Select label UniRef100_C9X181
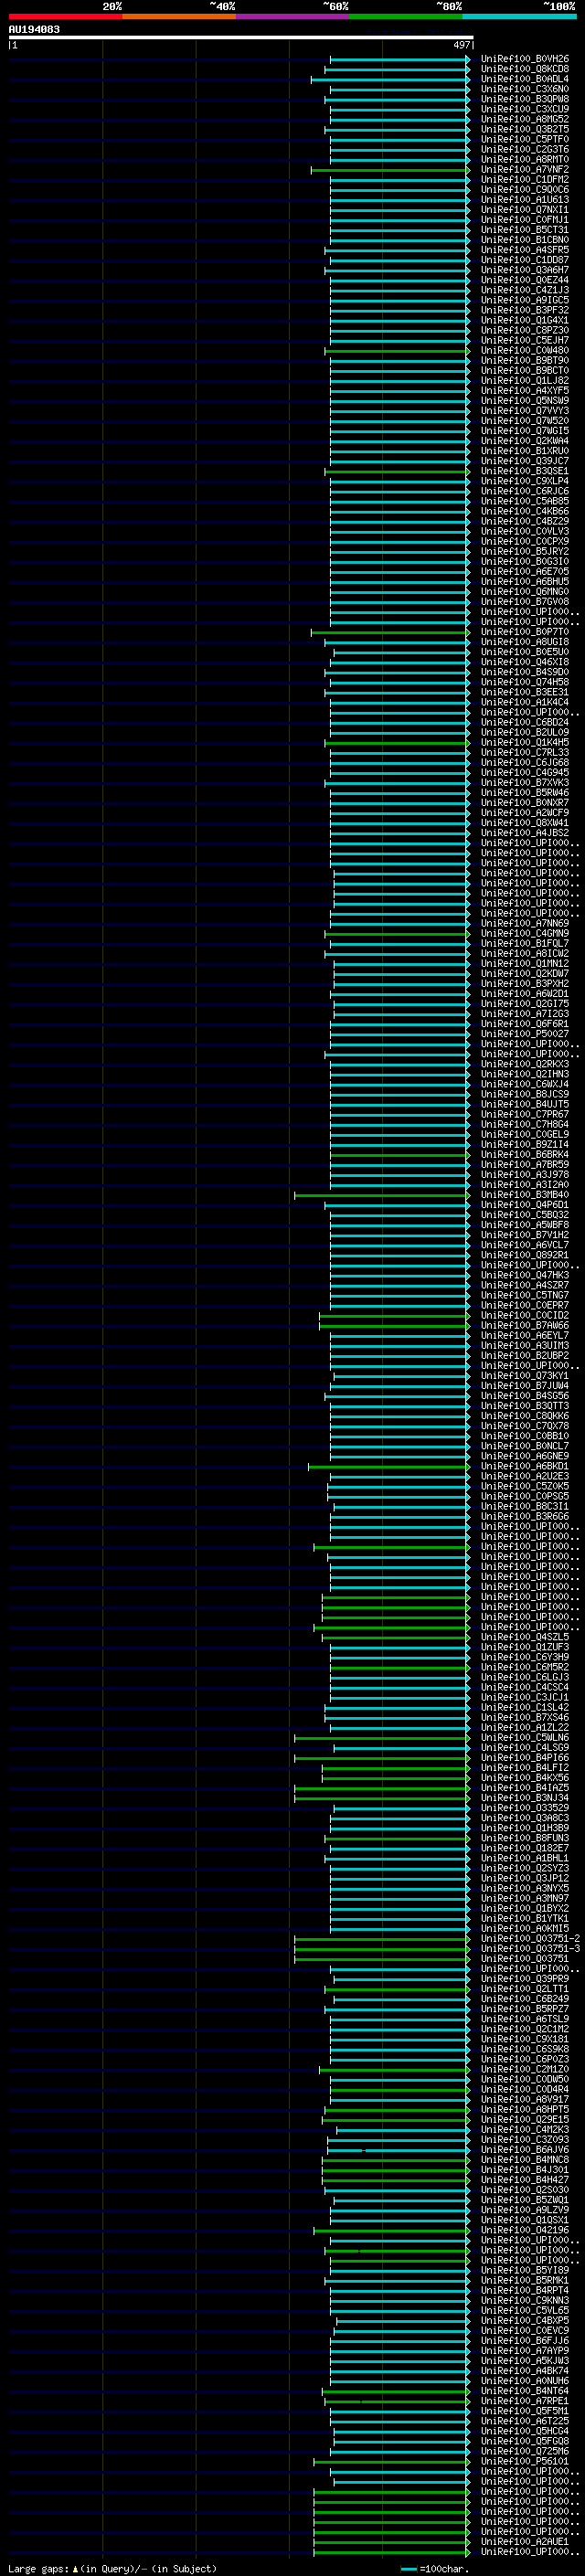Viewport: 585px width, 2576px height. [525, 2039]
